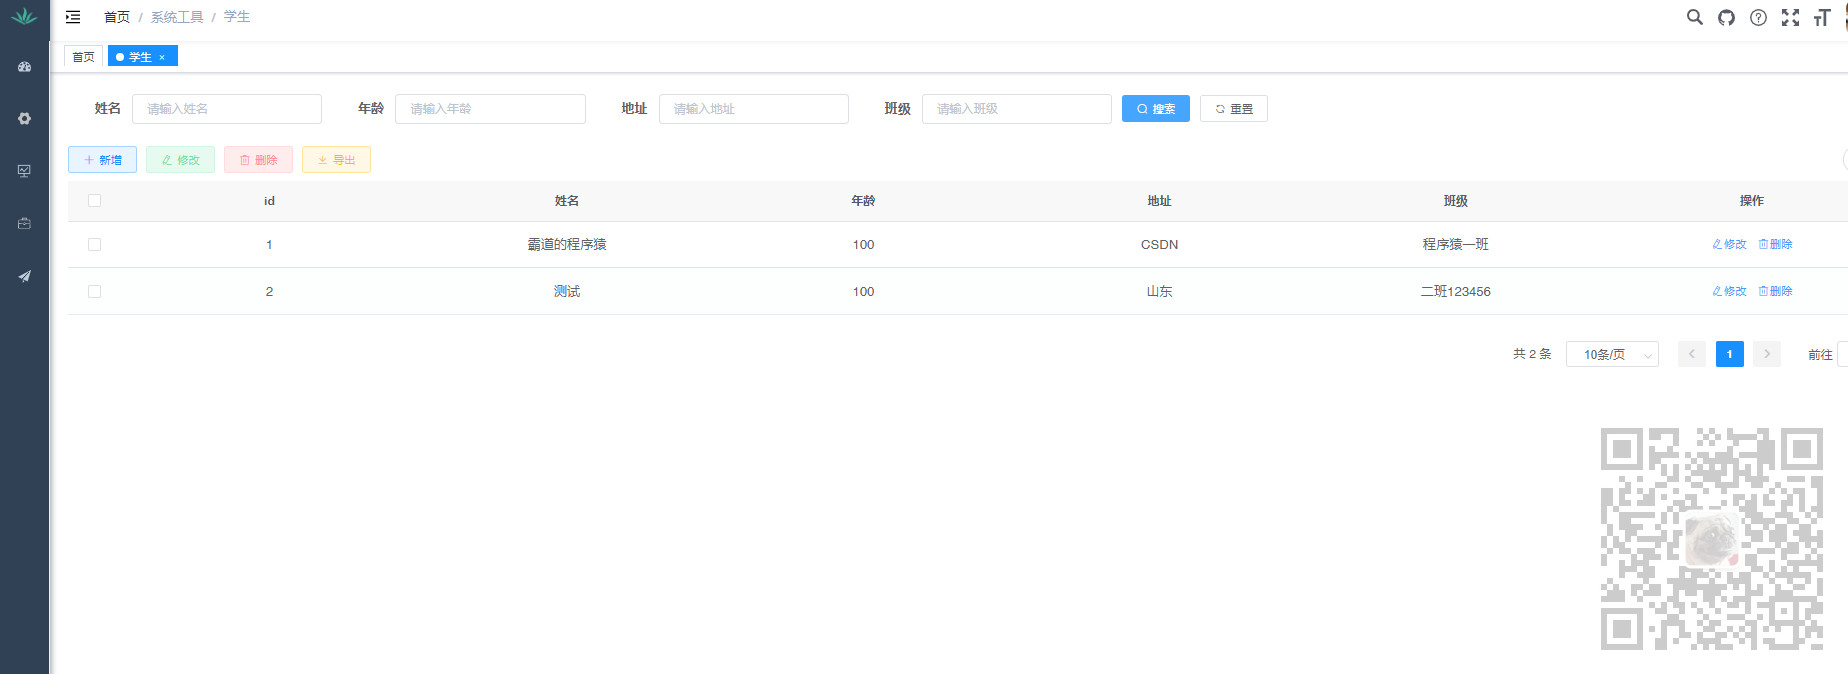
Task: Click the 山东 address cell
Action: coord(1160,291)
